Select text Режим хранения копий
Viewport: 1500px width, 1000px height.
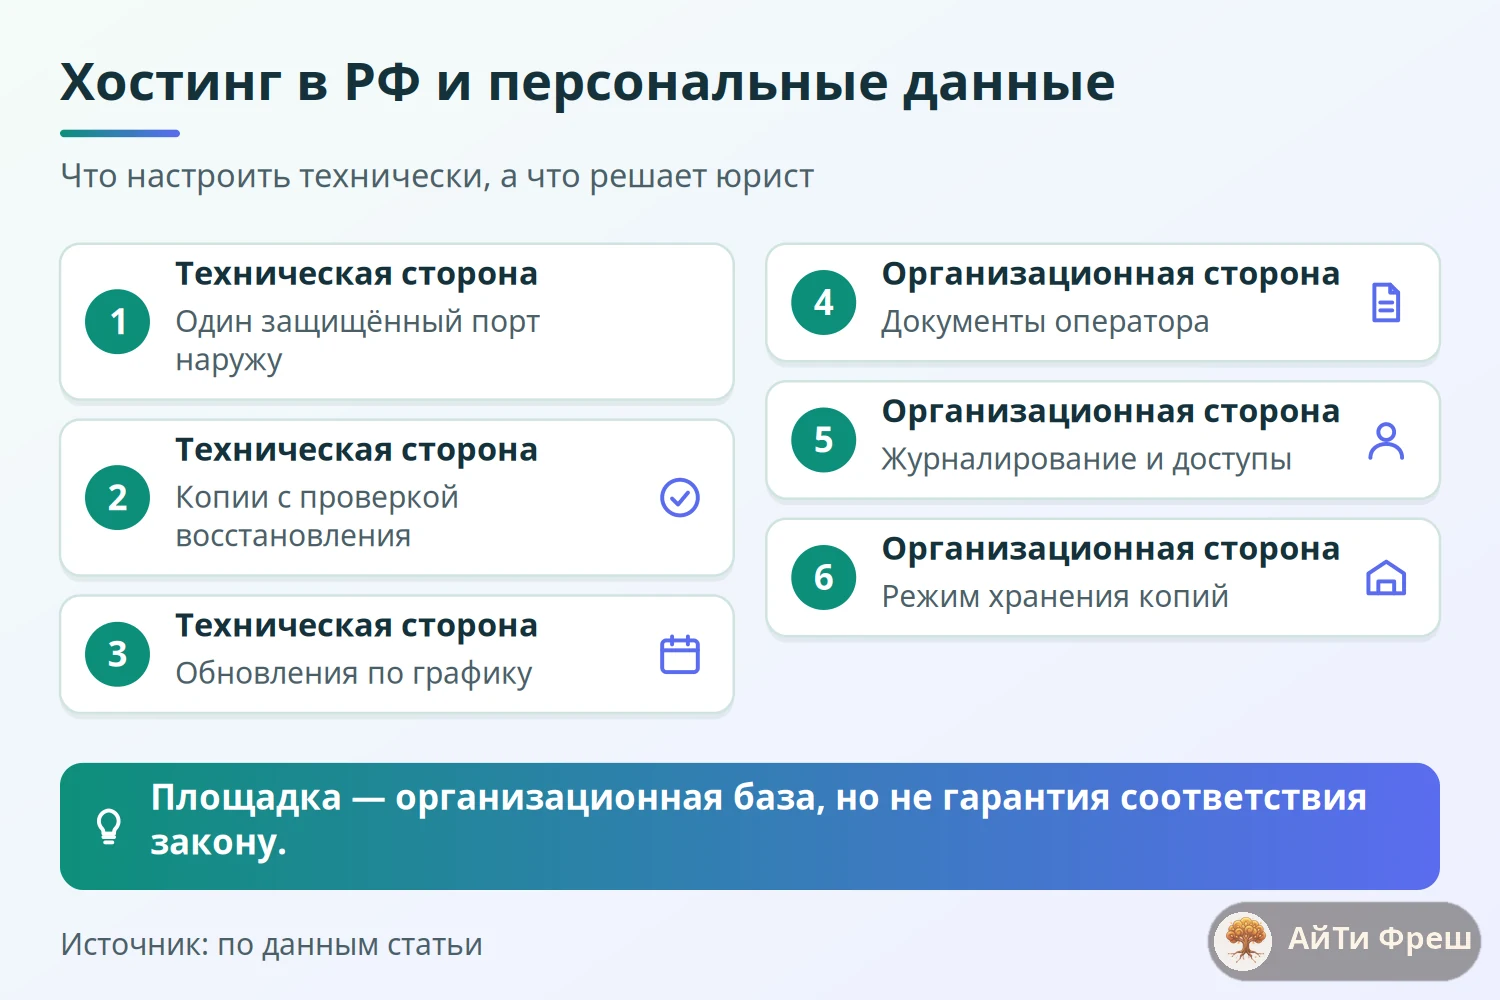pos(1055,597)
